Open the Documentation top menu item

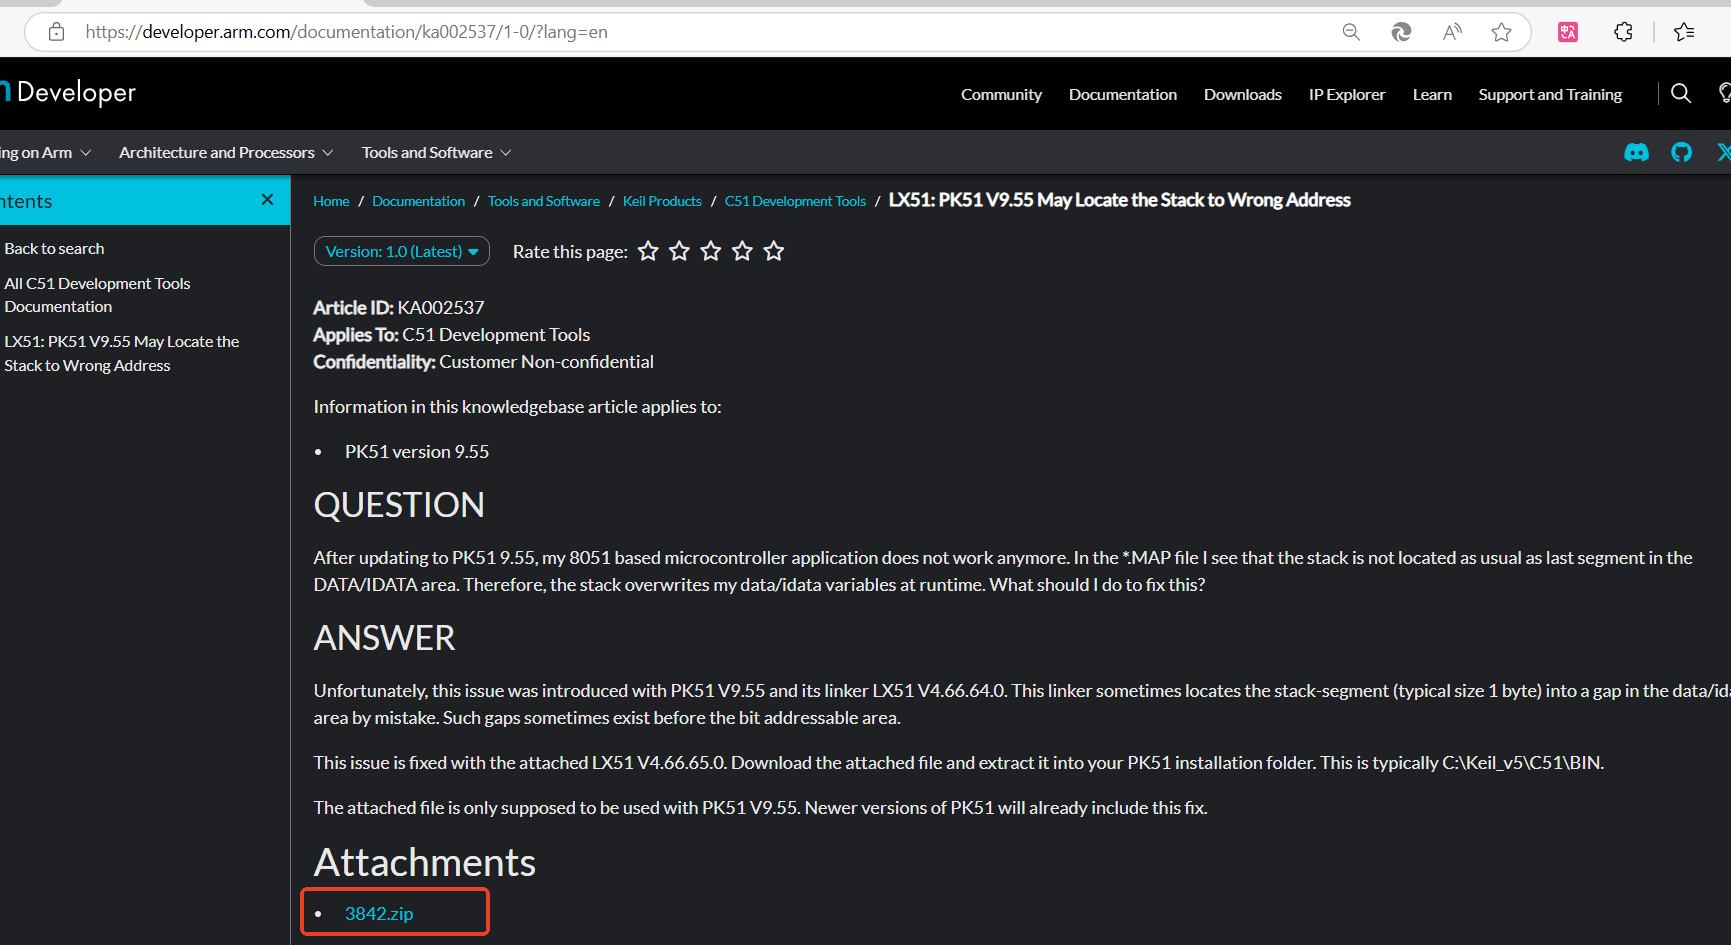1123,94
